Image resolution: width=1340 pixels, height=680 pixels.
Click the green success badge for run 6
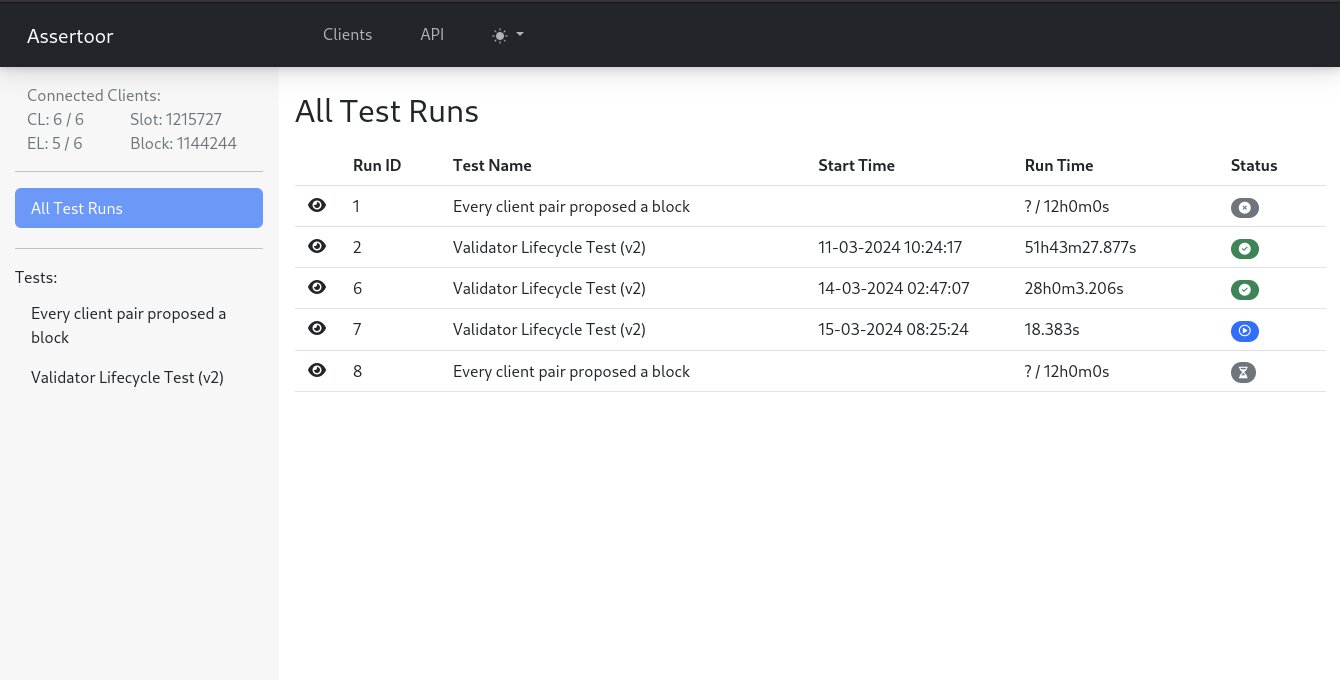point(1244,290)
